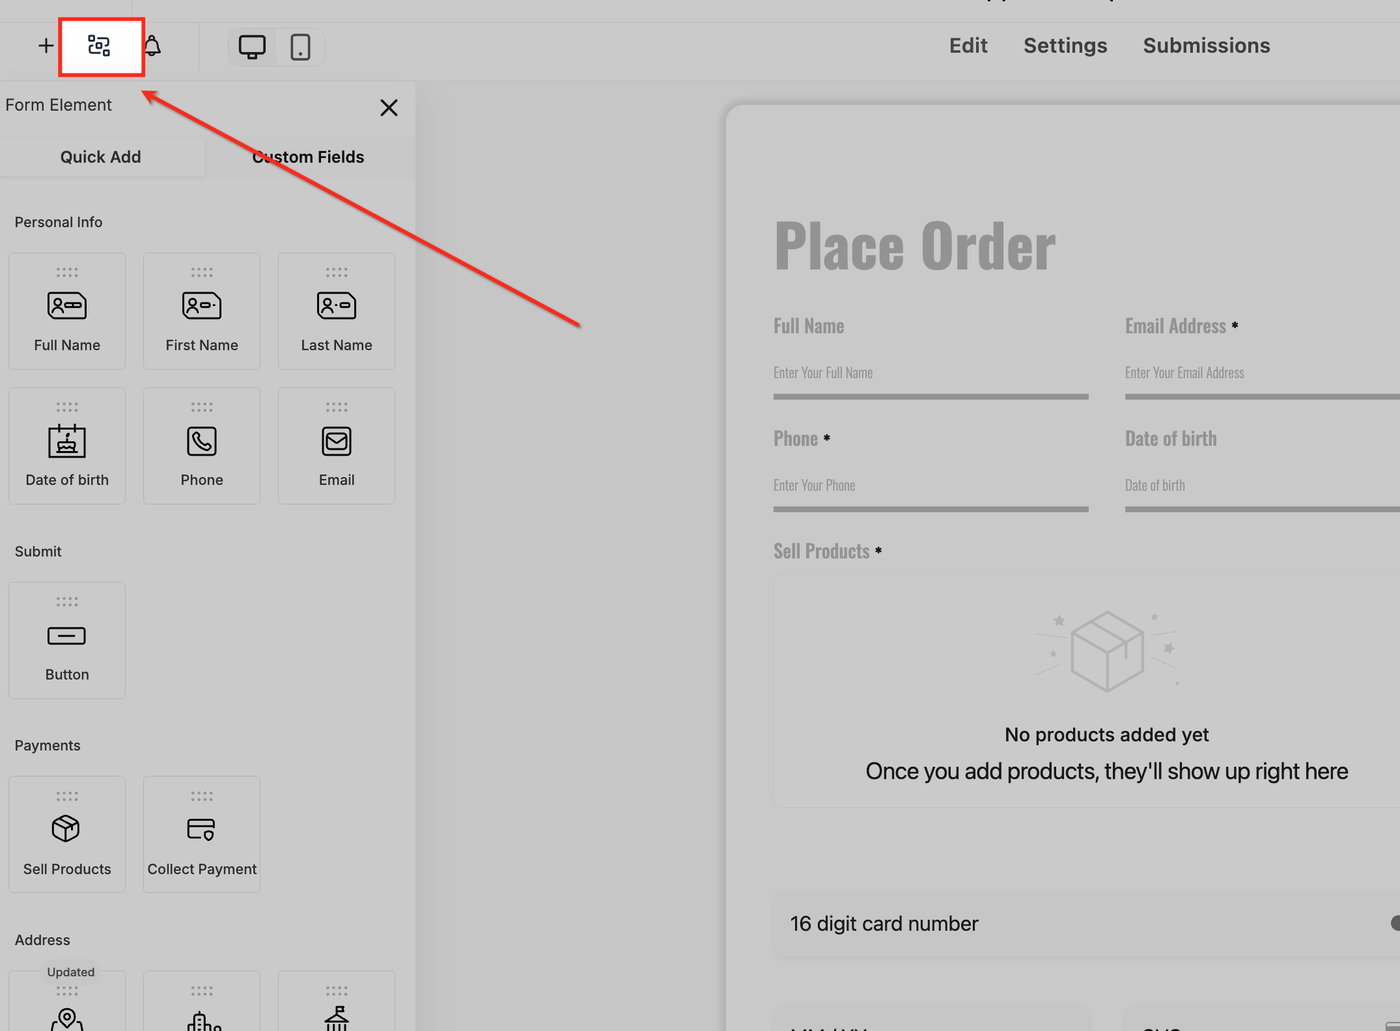Add the Button element
Screen dimensions: 1400x1031
67,640
